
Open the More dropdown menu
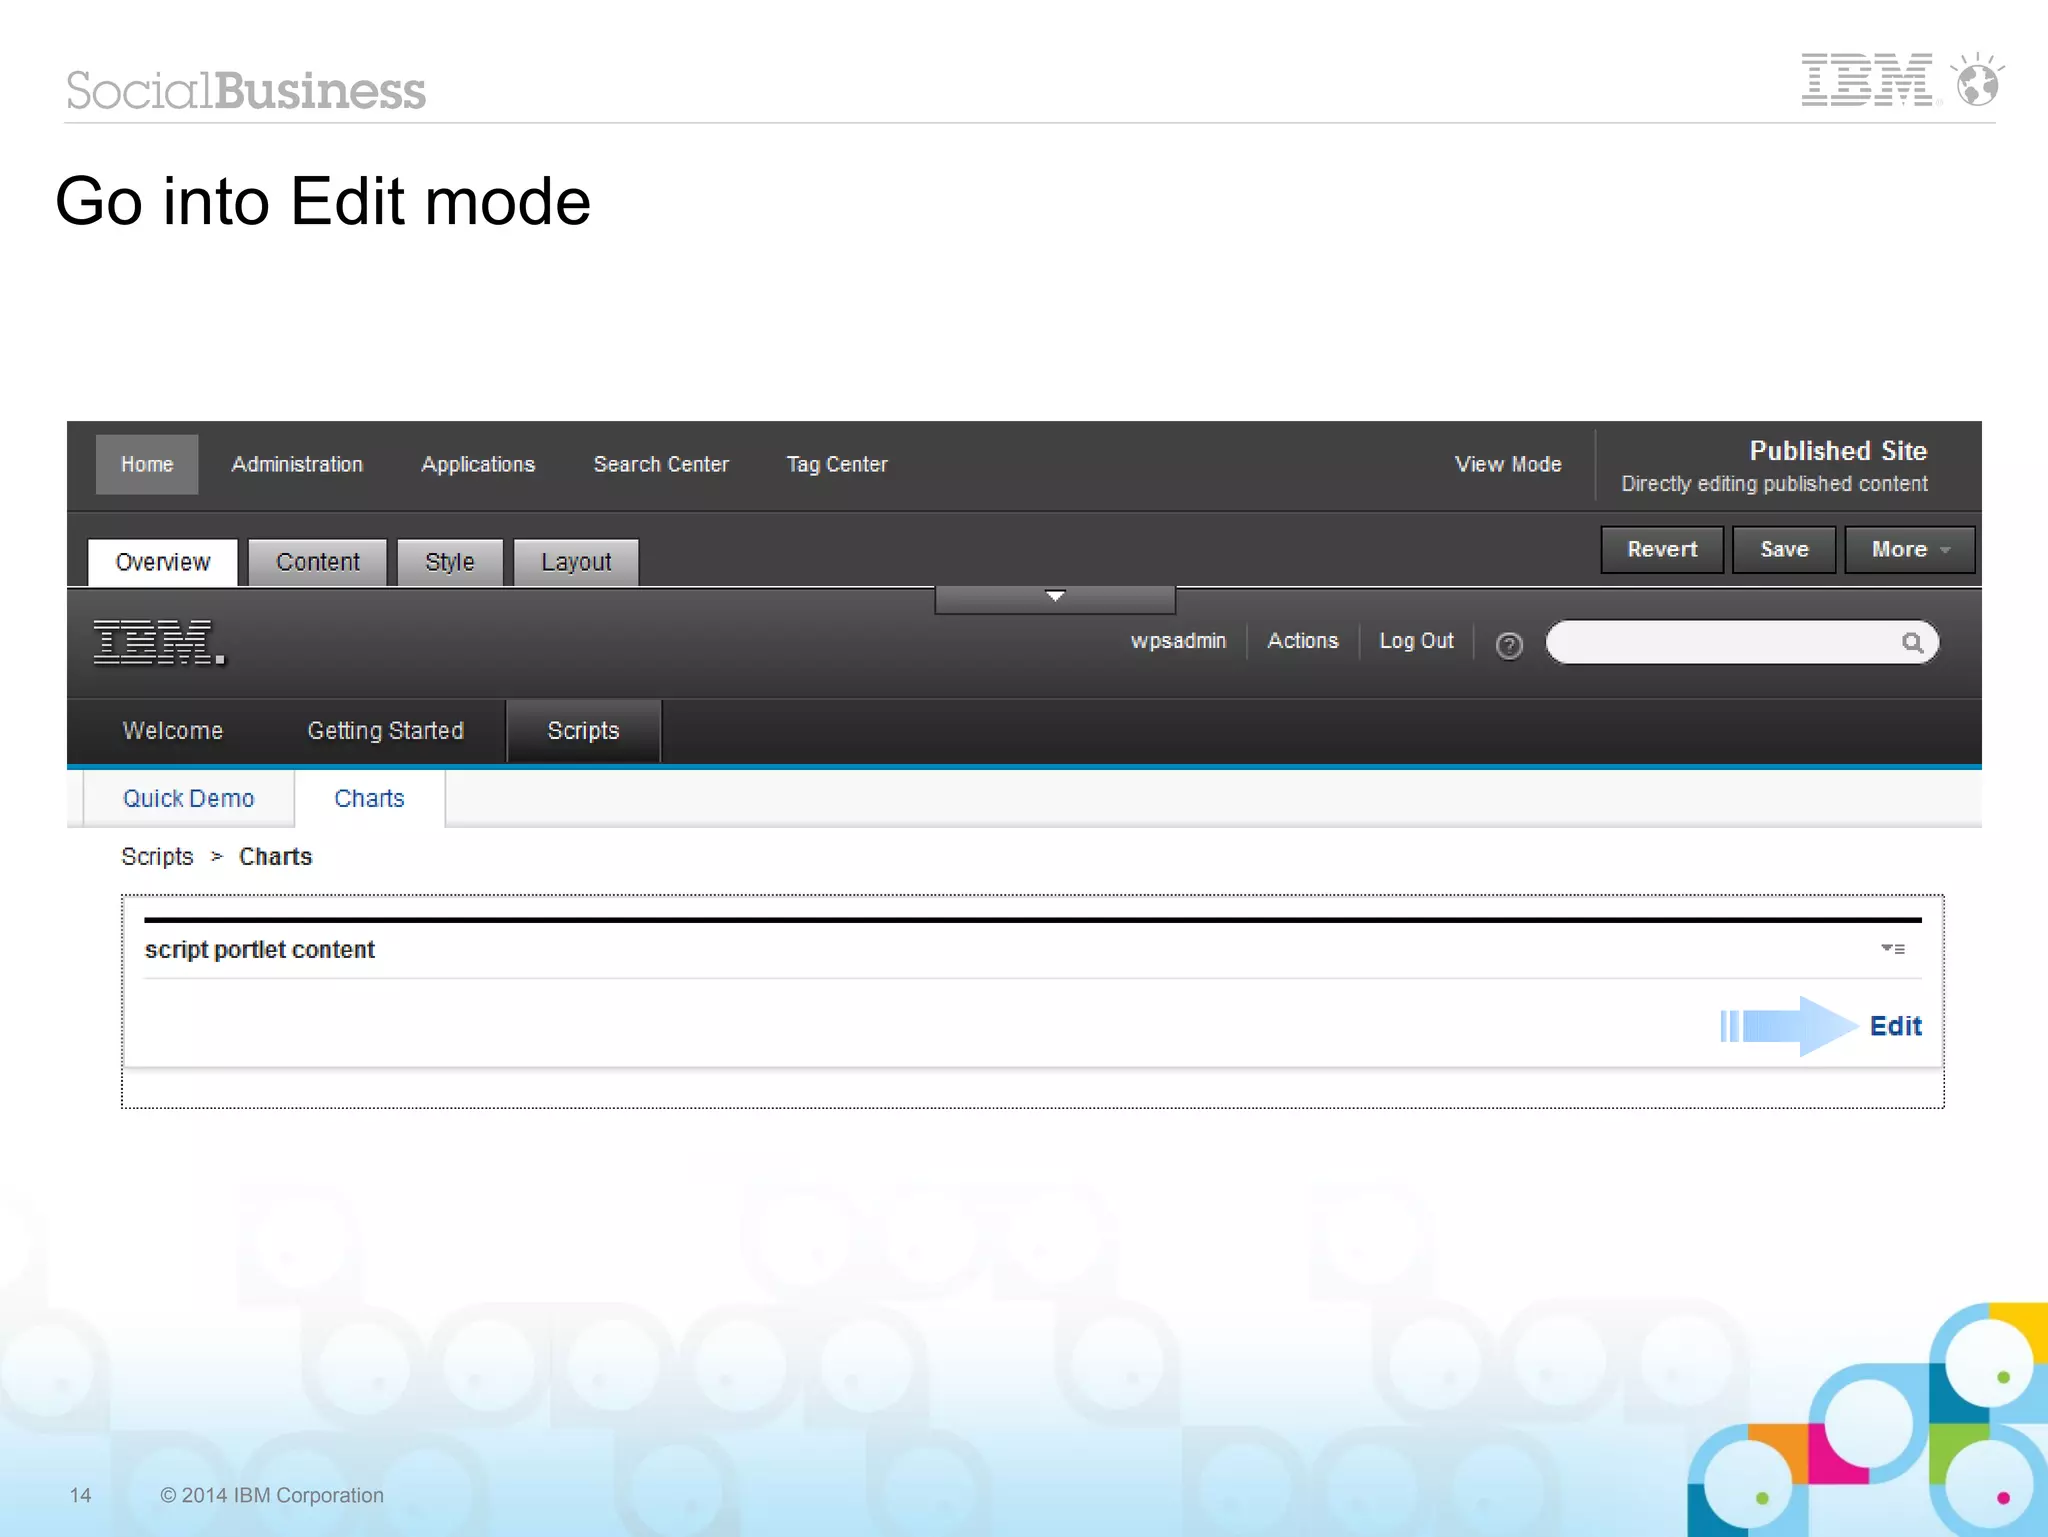[x=1909, y=549]
